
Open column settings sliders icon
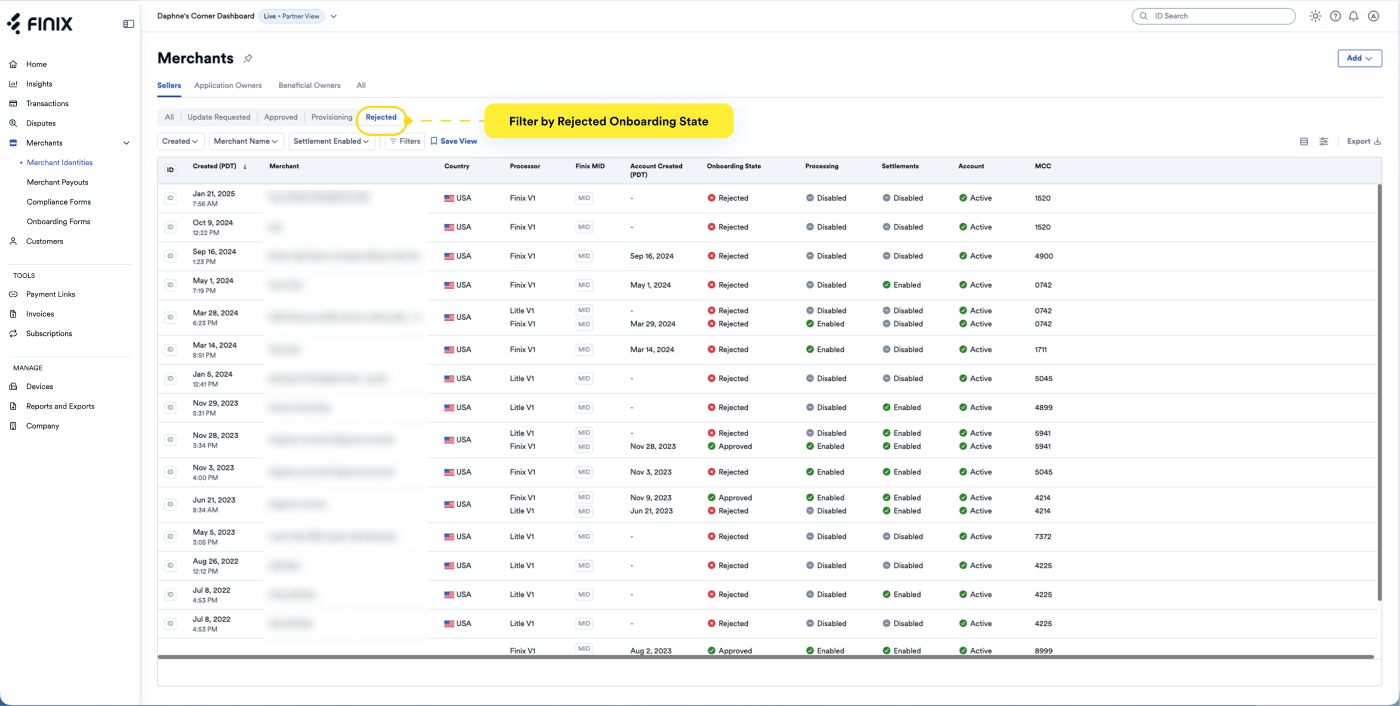[1323, 142]
